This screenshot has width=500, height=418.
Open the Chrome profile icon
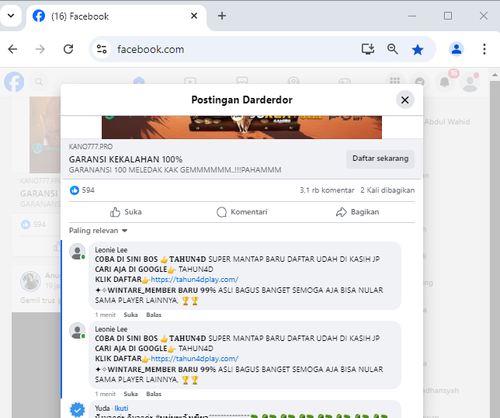coord(456,49)
